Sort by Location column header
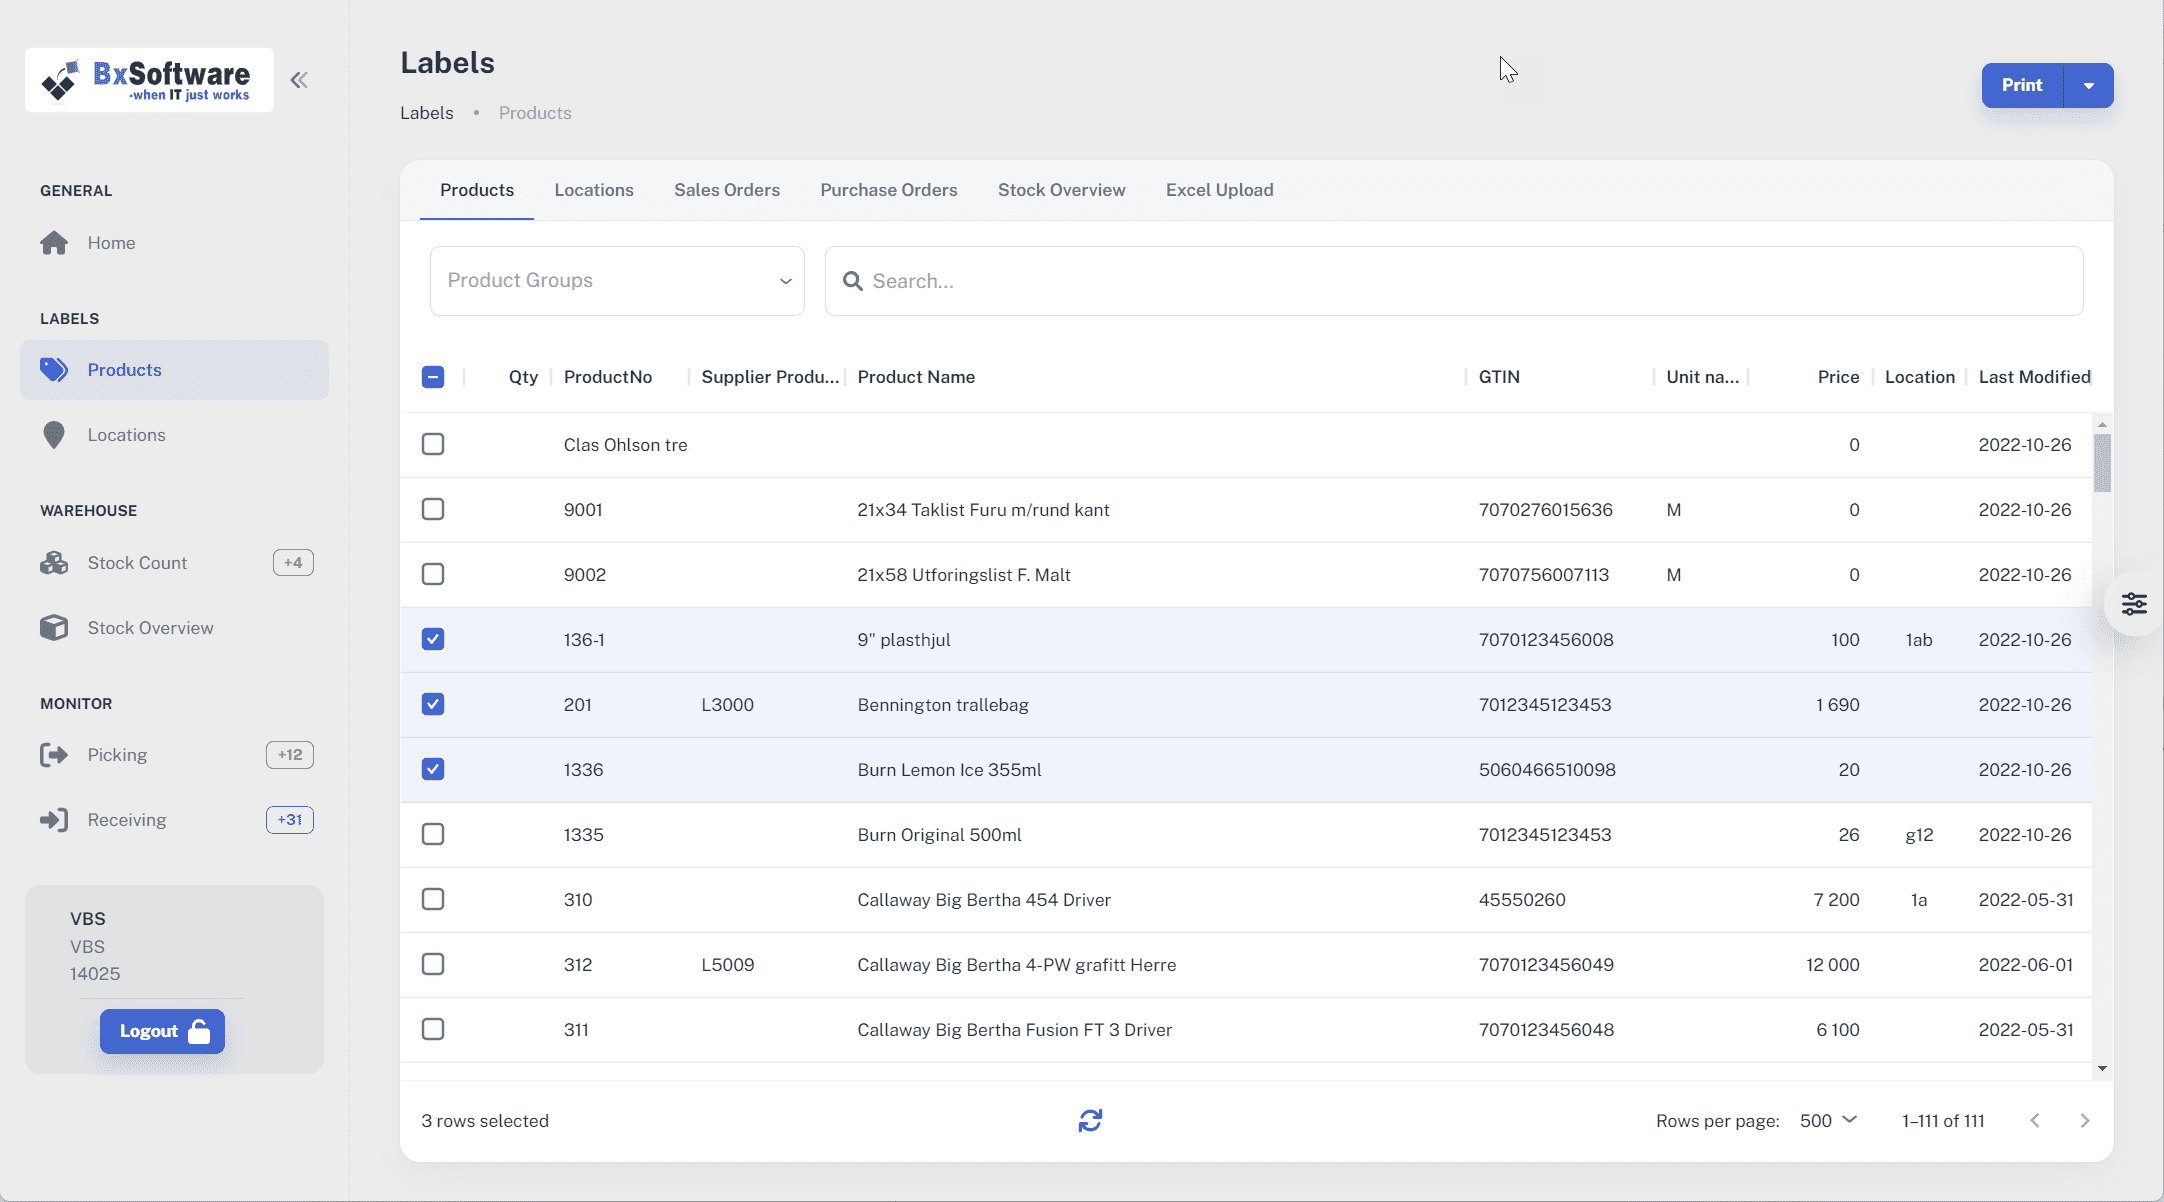The height and width of the screenshot is (1202, 2164). (x=1920, y=377)
